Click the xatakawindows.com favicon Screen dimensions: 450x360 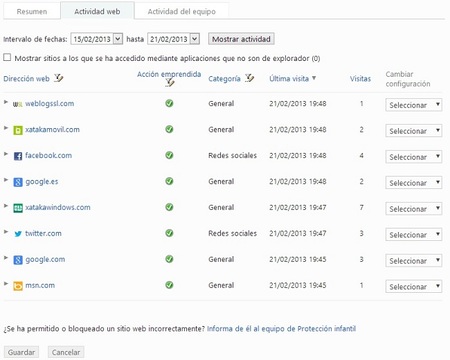[x=18, y=208]
